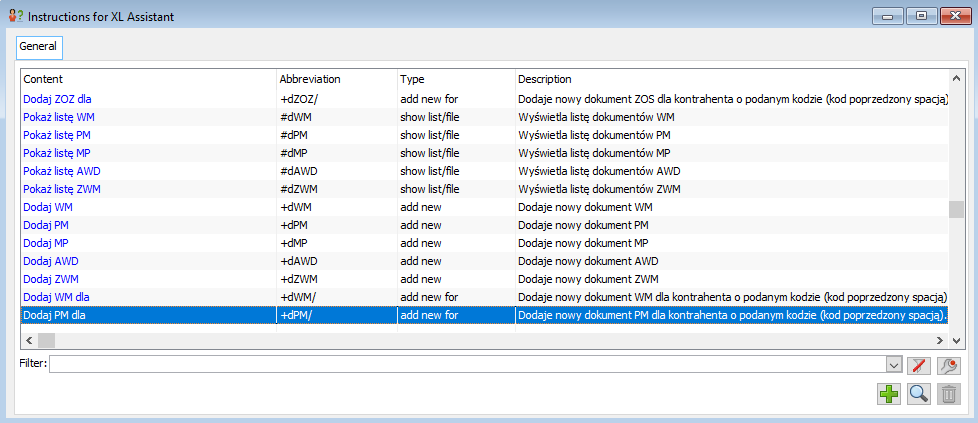
Task: Click inside the Filter text field
Action: click(x=468, y=364)
